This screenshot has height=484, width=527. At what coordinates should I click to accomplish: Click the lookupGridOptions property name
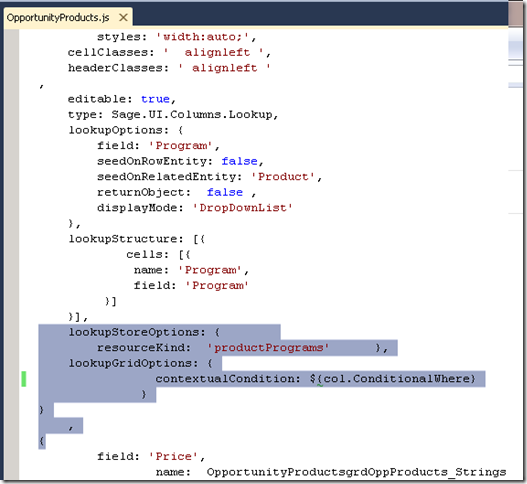133,363
